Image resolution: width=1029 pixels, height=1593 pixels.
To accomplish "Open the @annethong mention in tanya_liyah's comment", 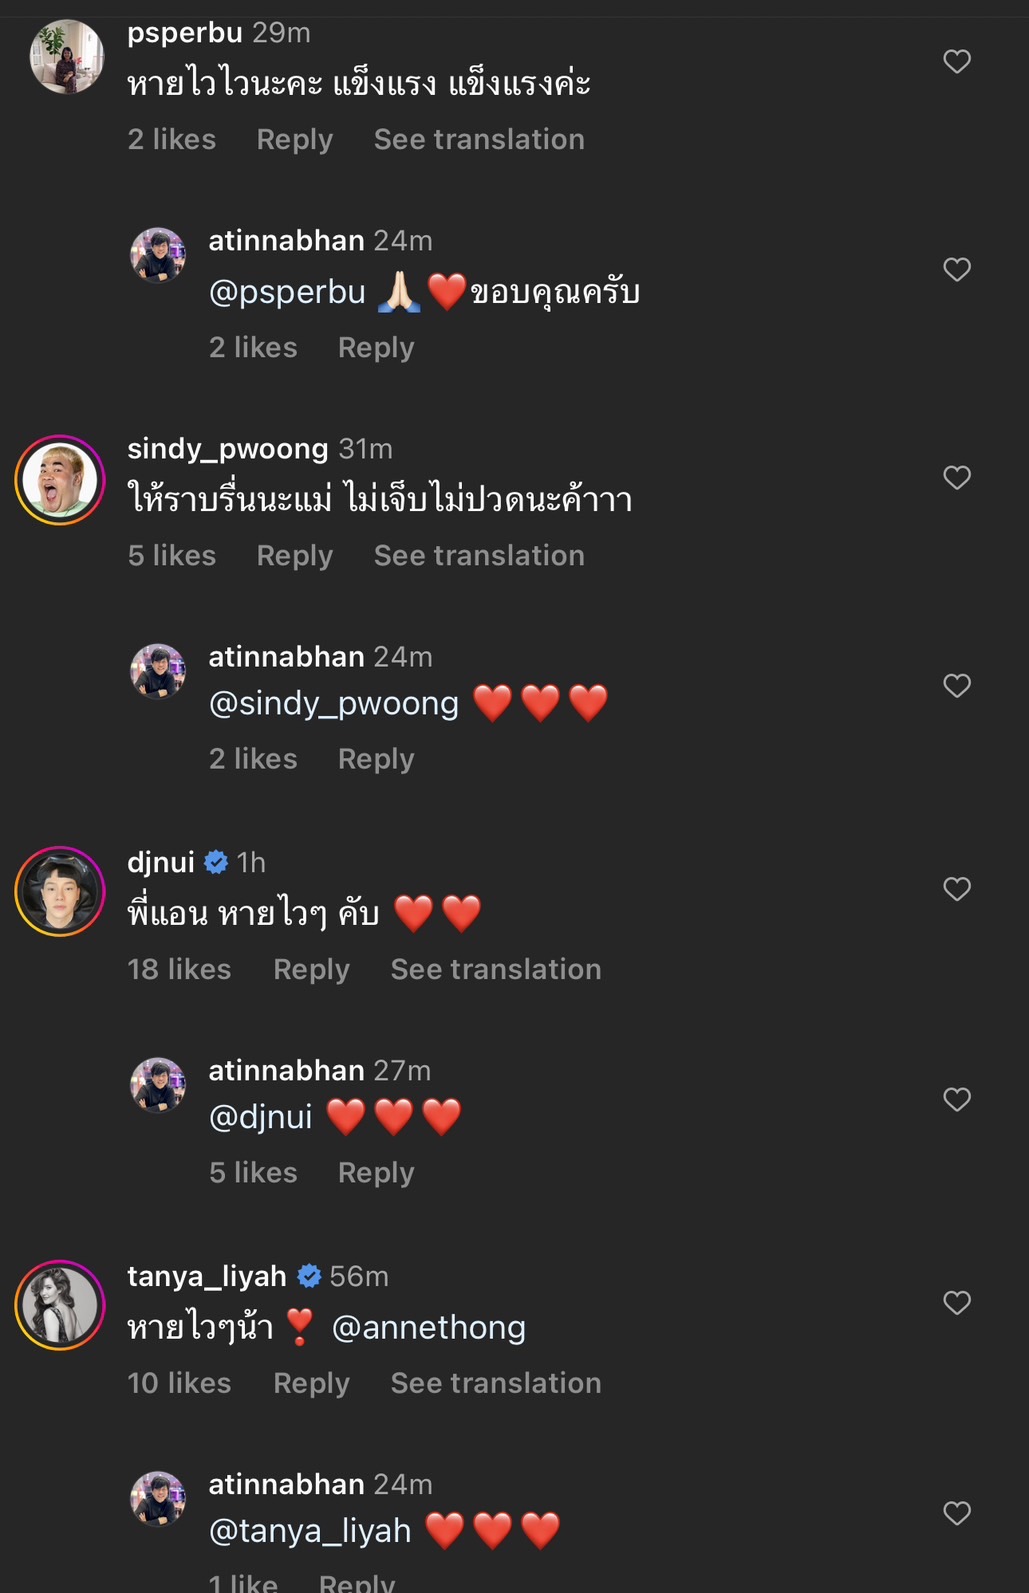I will [430, 1327].
